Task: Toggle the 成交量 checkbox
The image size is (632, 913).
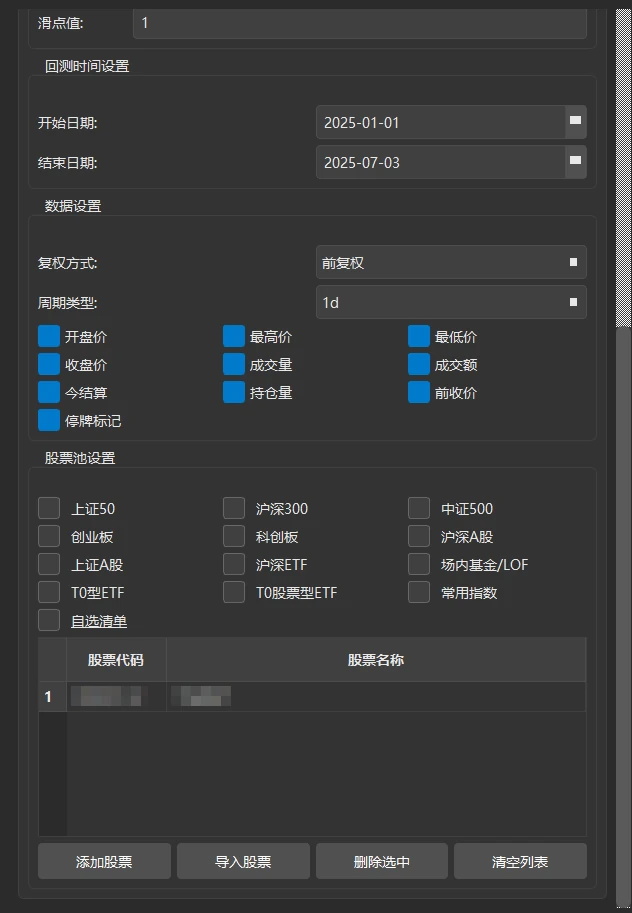Action: click(234, 365)
